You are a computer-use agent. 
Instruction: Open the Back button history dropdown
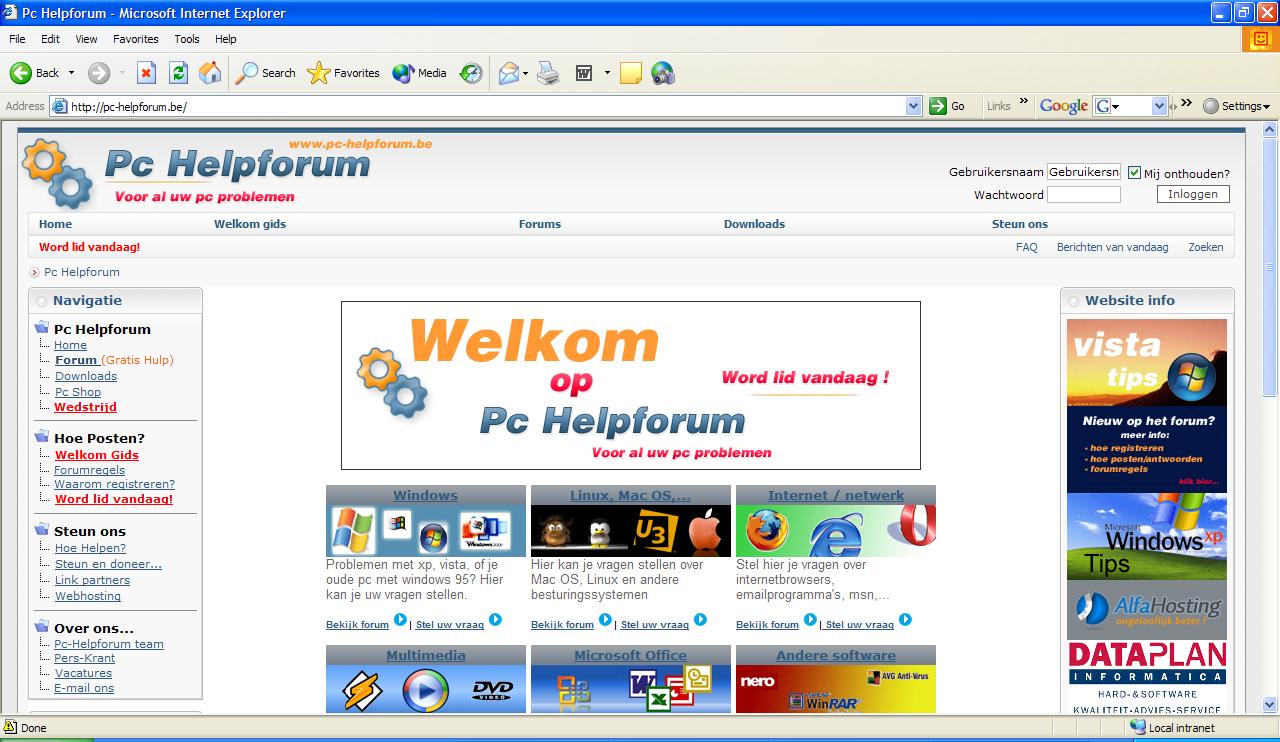tap(70, 73)
